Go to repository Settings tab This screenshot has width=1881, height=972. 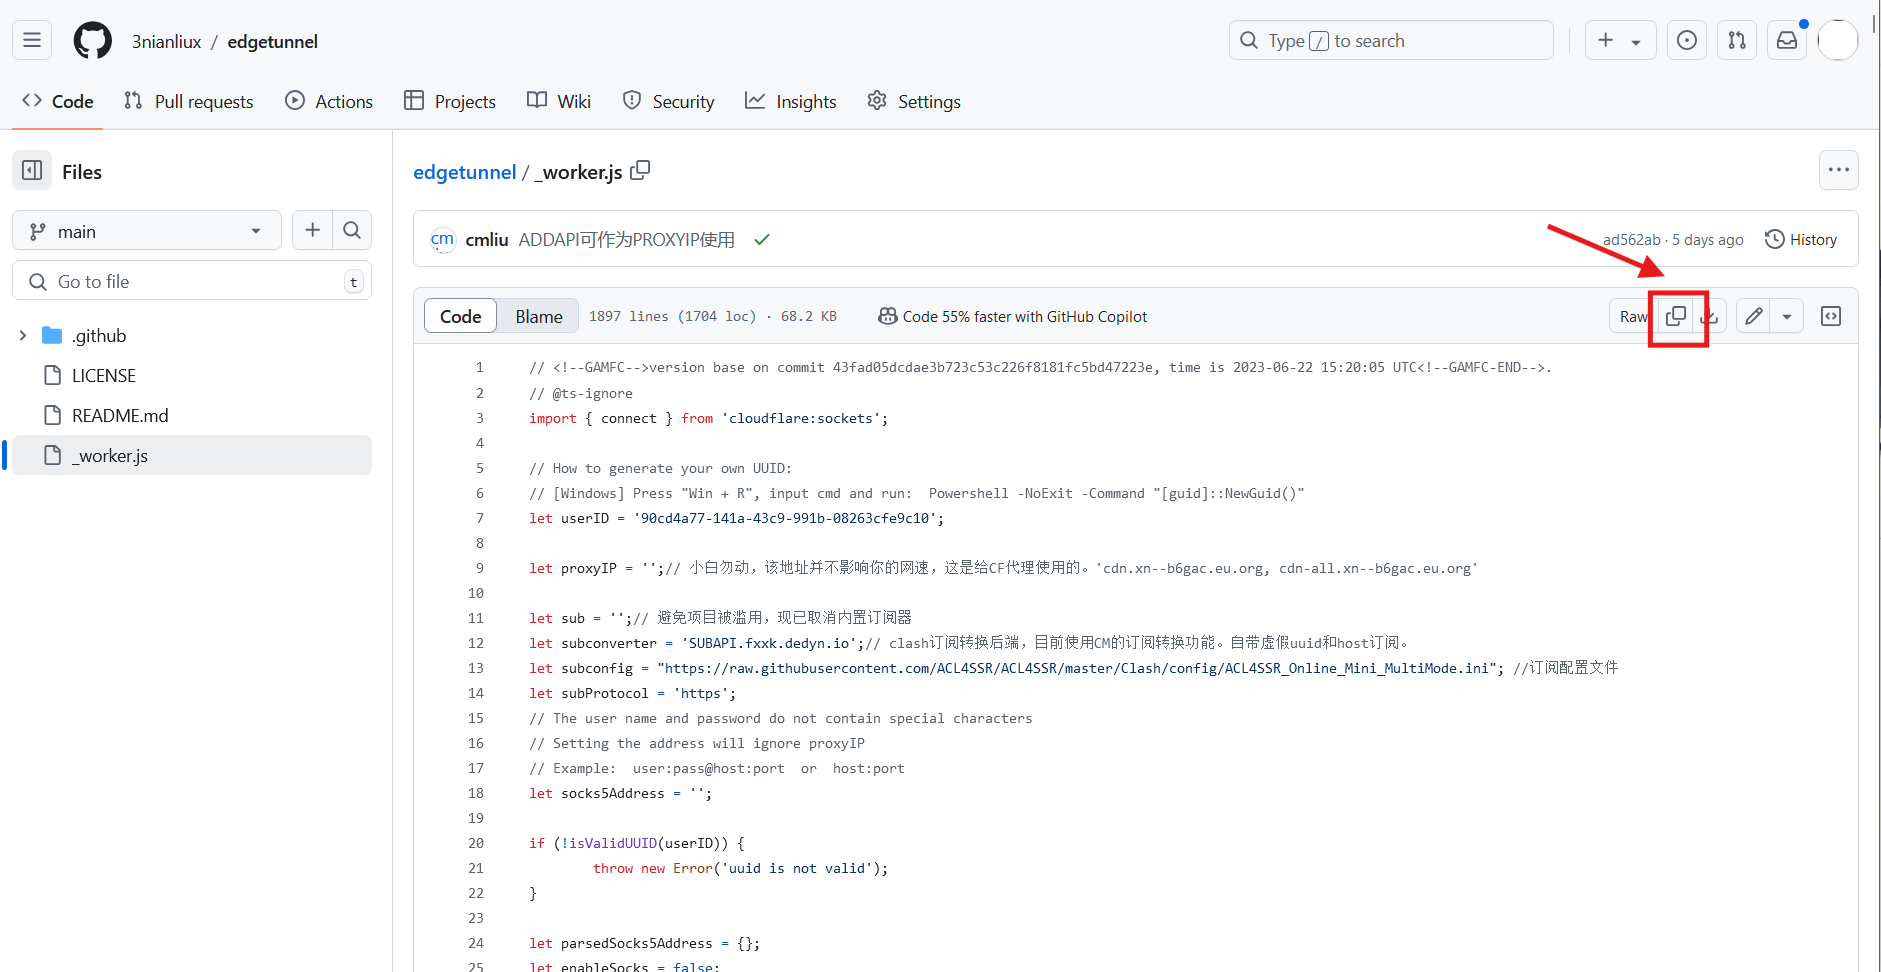(x=914, y=101)
